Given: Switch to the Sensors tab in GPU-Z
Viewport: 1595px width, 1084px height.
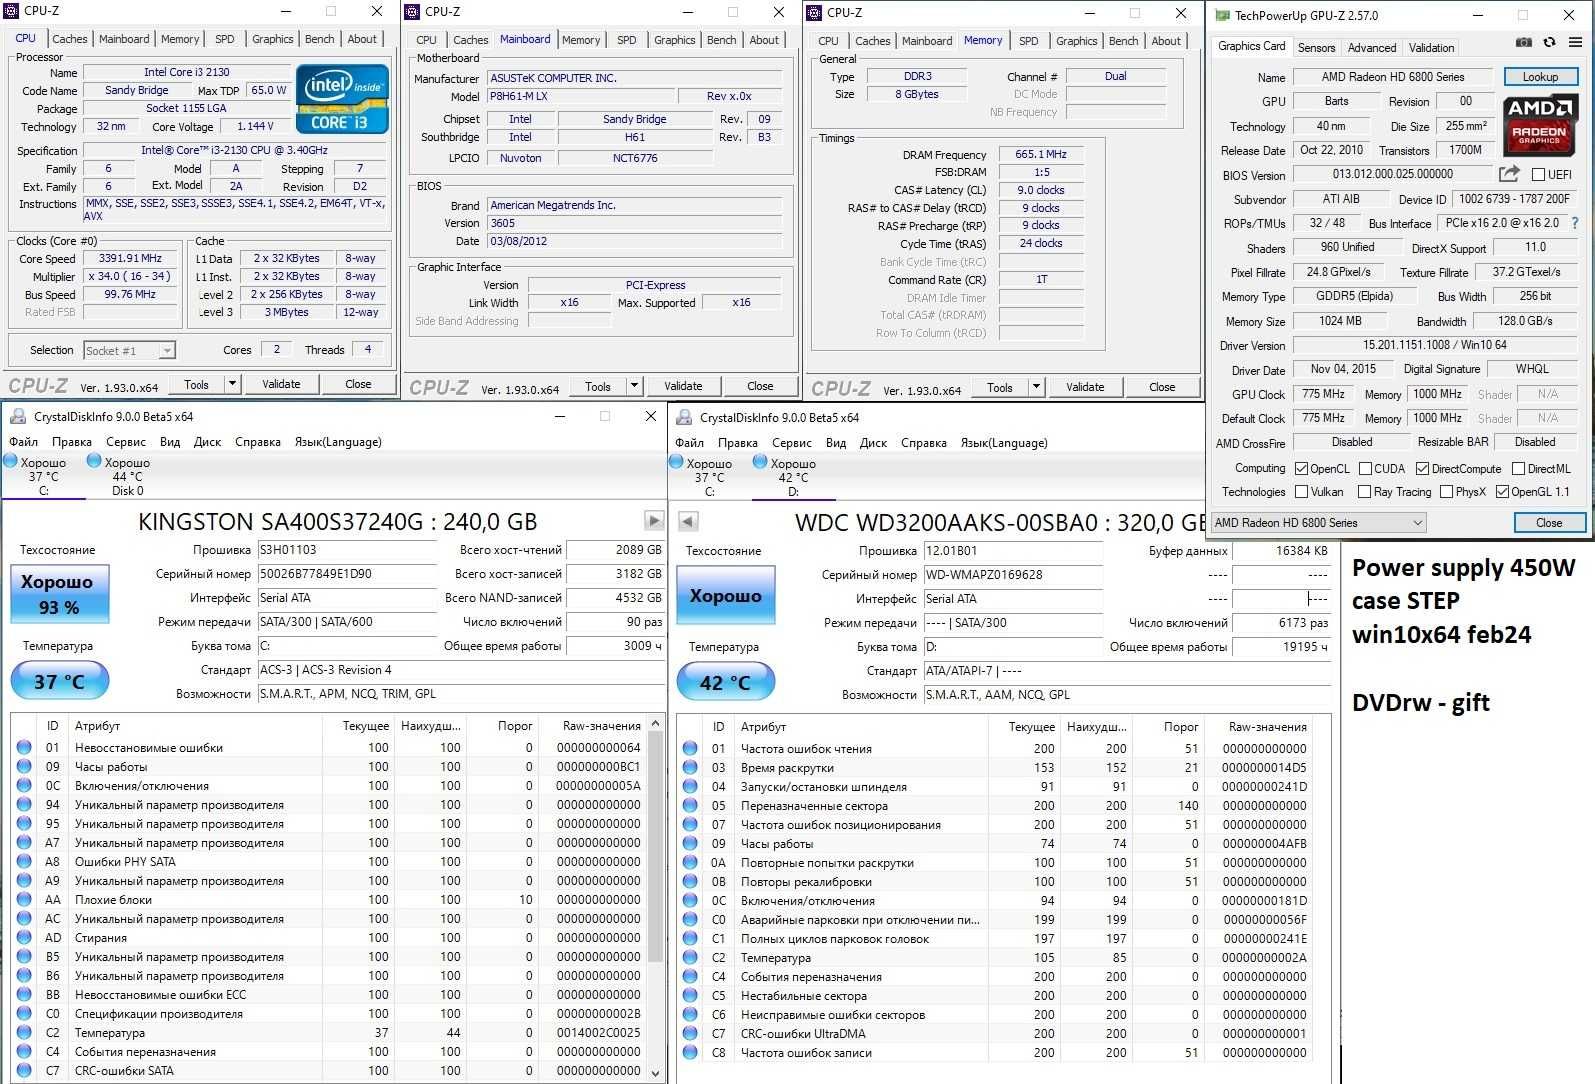Looking at the screenshot, I should point(1316,47).
